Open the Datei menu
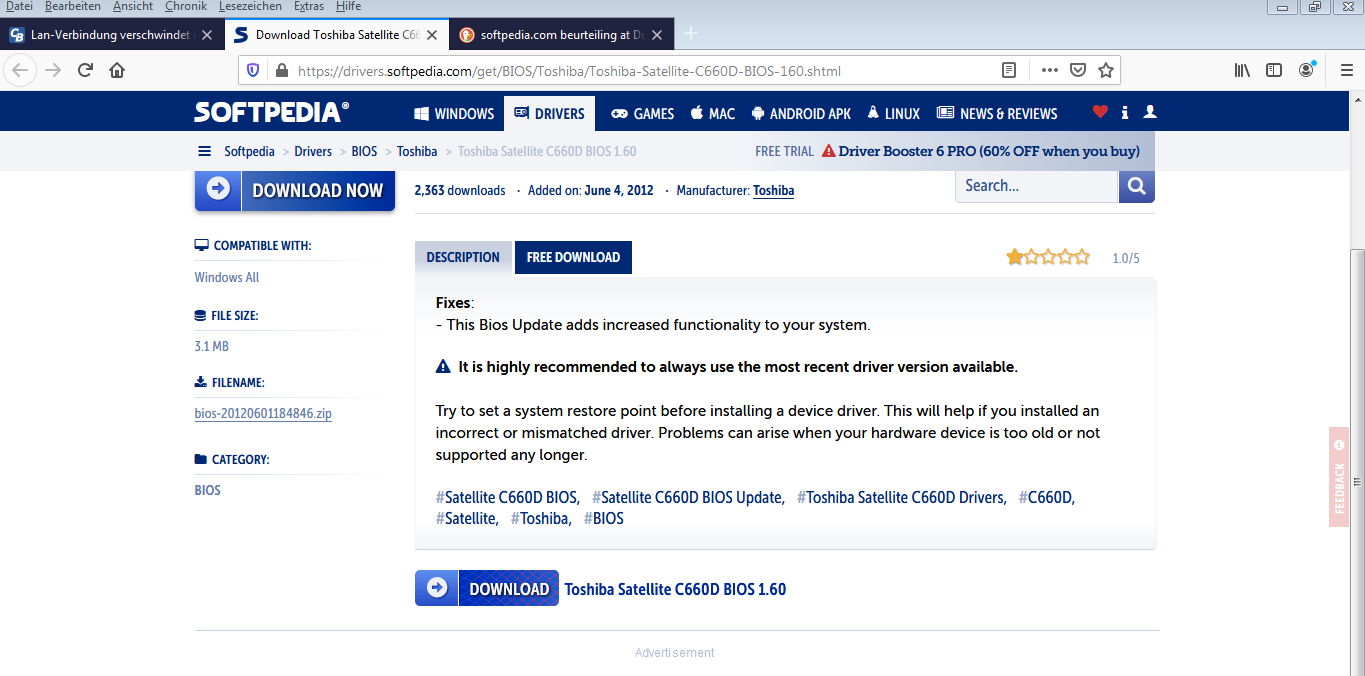The height and width of the screenshot is (676, 1365). tap(19, 7)
